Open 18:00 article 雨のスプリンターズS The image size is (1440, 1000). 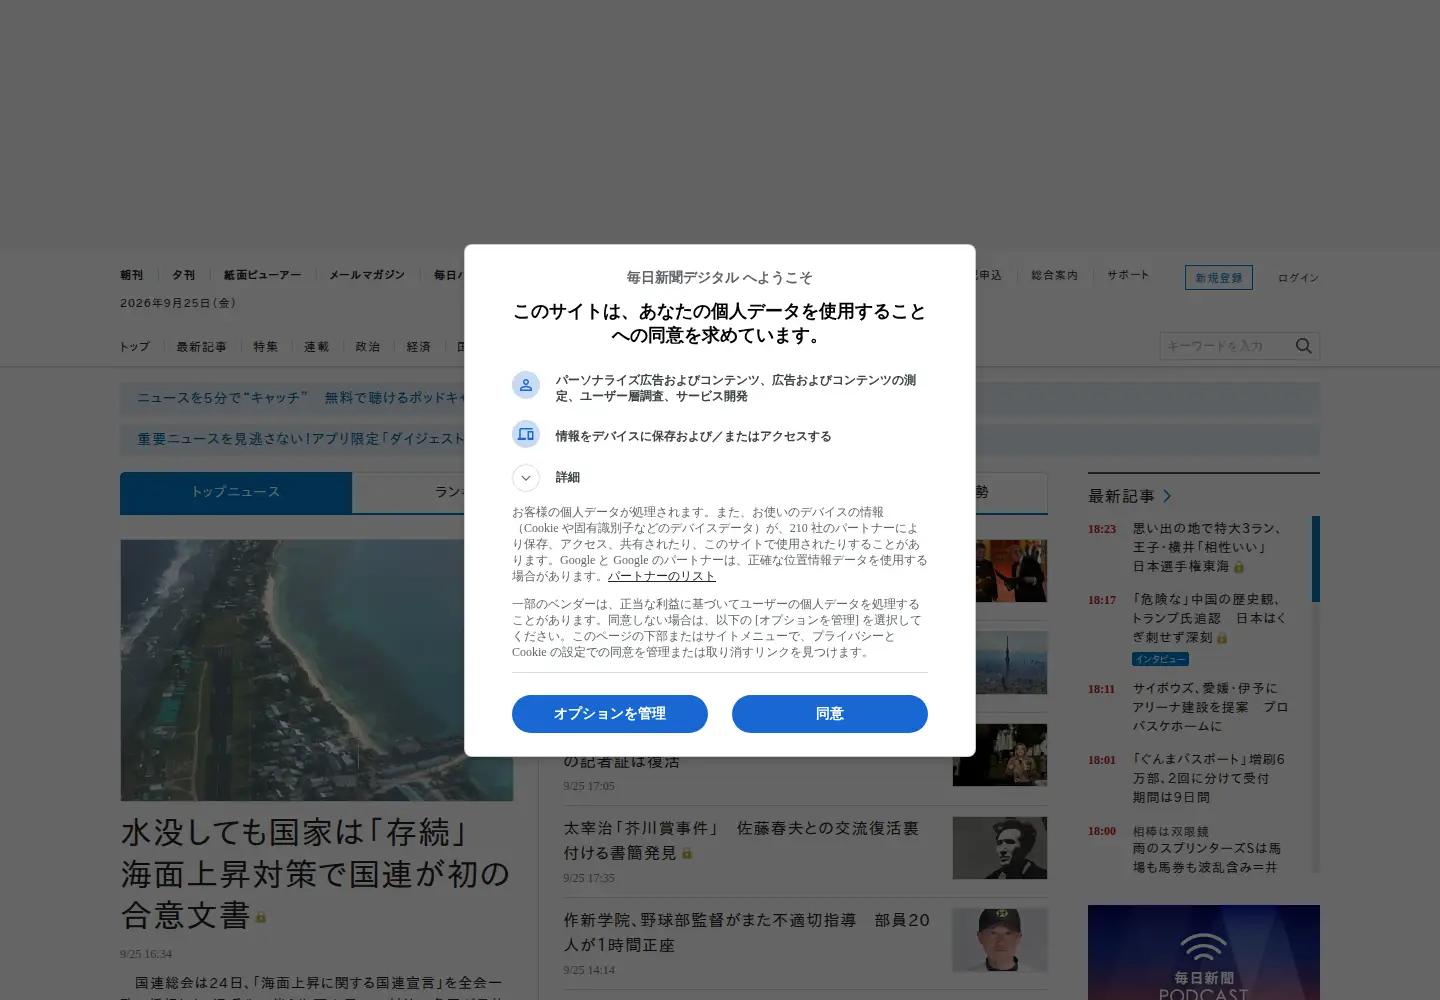1206,857
